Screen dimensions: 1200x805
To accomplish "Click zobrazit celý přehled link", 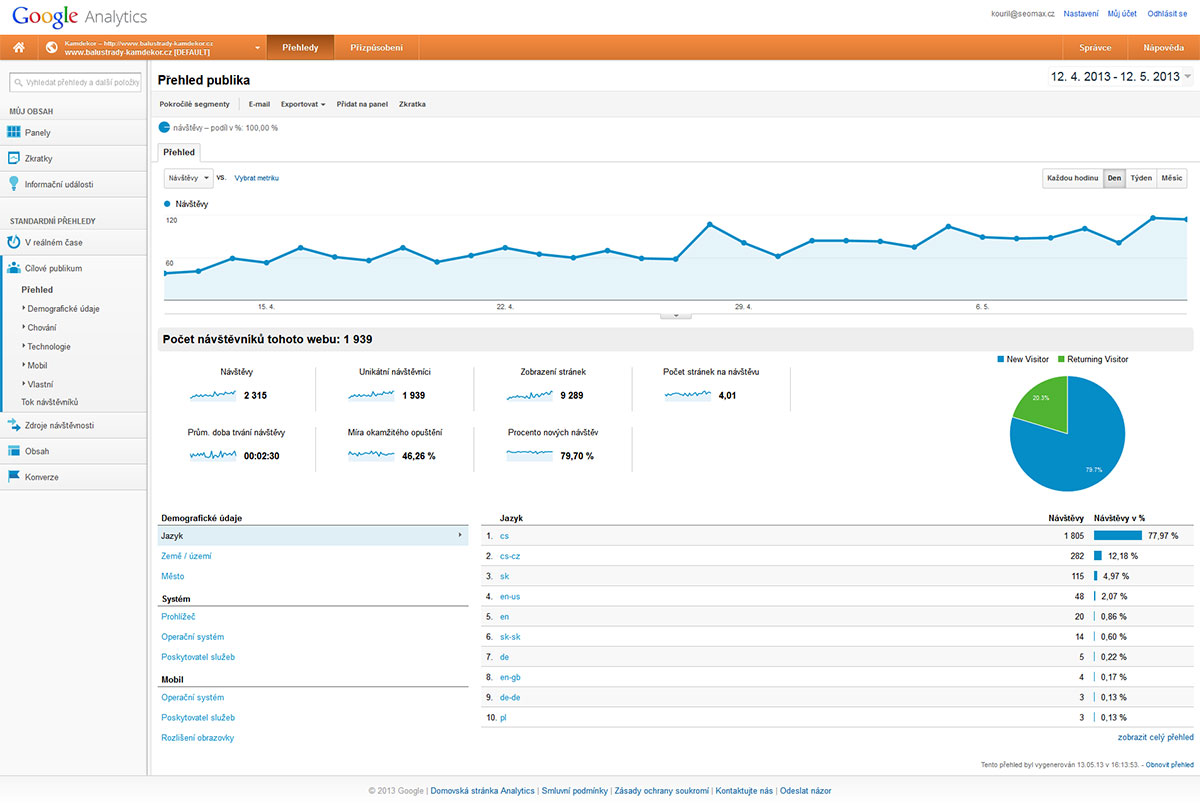I will click(x=1155, y=737).
